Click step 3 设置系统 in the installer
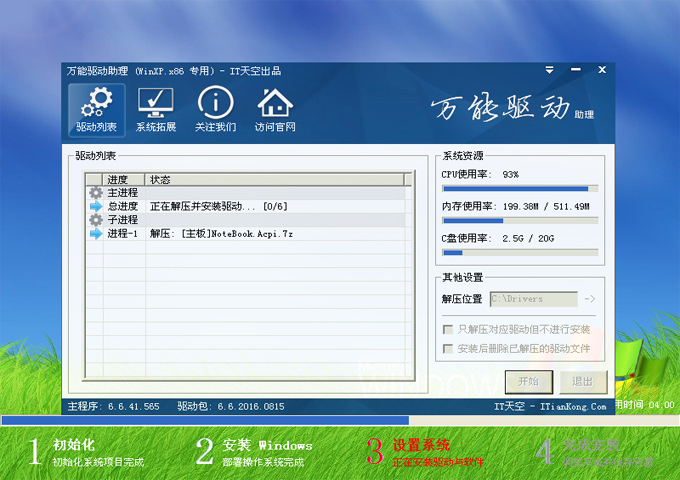This screenshot has width=680, height=480. (425, 452)
